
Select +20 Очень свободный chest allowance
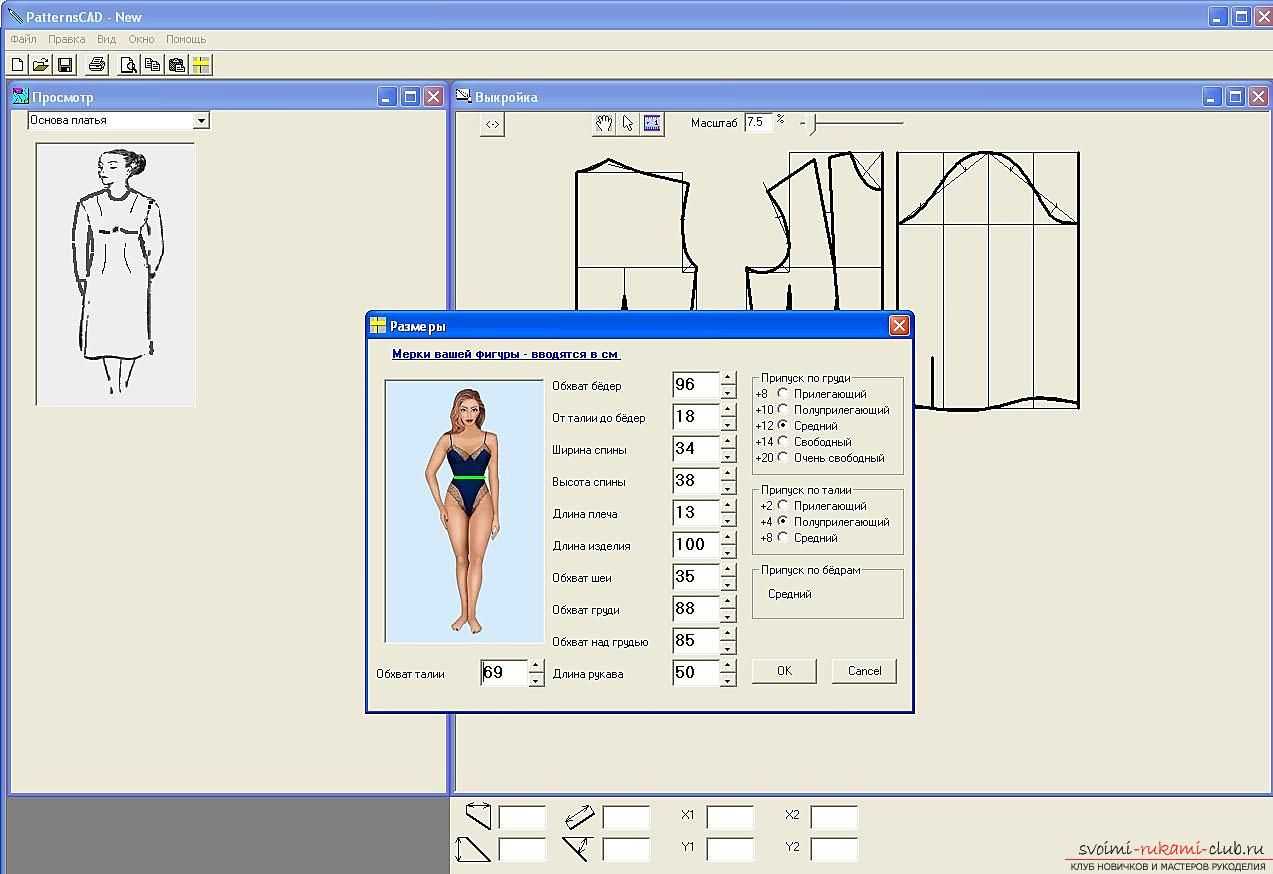coord(783,458)
